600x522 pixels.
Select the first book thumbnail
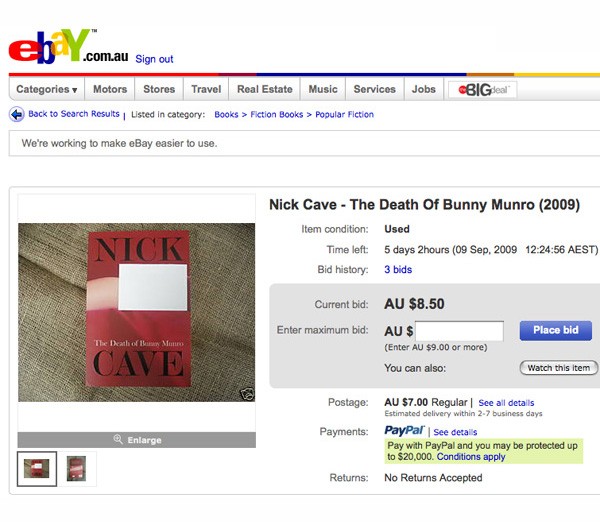tap(39, 469)
